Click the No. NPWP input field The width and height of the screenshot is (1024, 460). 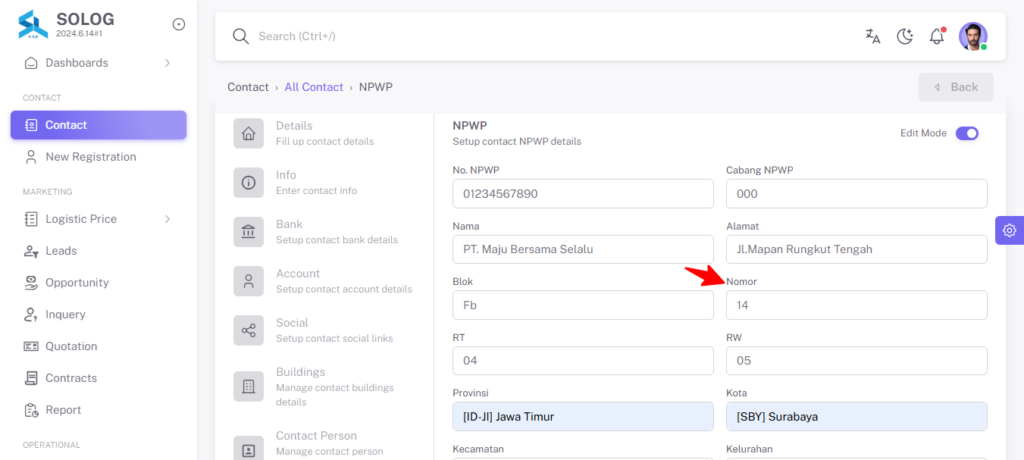tap(583, 193)
